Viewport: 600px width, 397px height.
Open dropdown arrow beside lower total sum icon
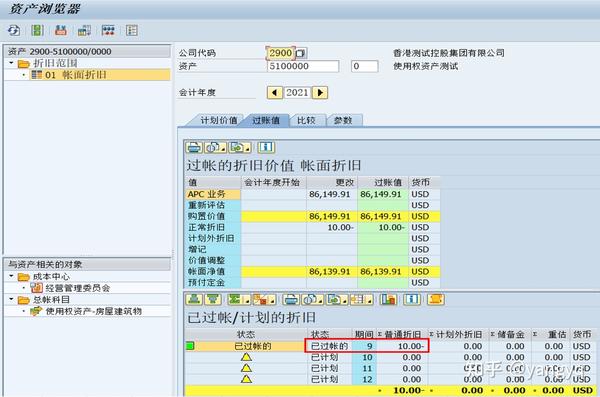246,301
